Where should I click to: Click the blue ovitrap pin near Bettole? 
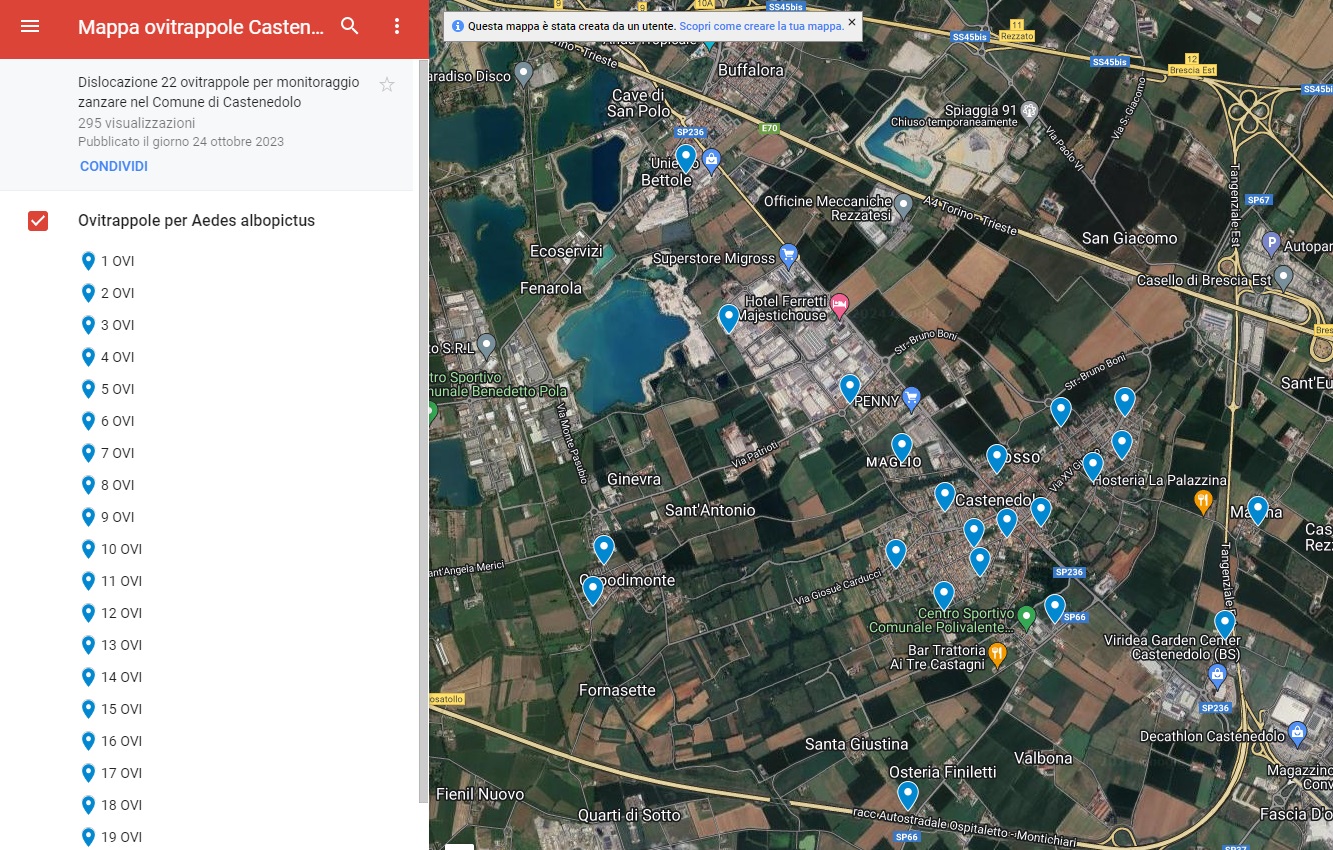pyautogui.click(x=686, y=158)
